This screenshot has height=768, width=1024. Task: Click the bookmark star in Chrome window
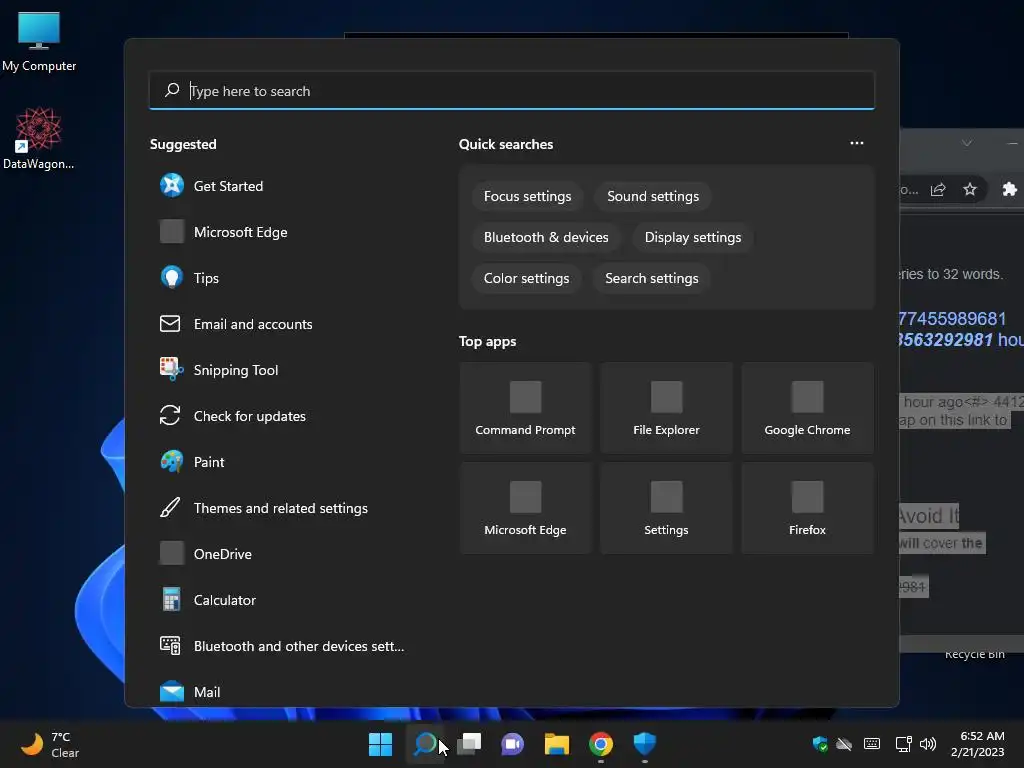pyautogui.click(x=970, y=189)
